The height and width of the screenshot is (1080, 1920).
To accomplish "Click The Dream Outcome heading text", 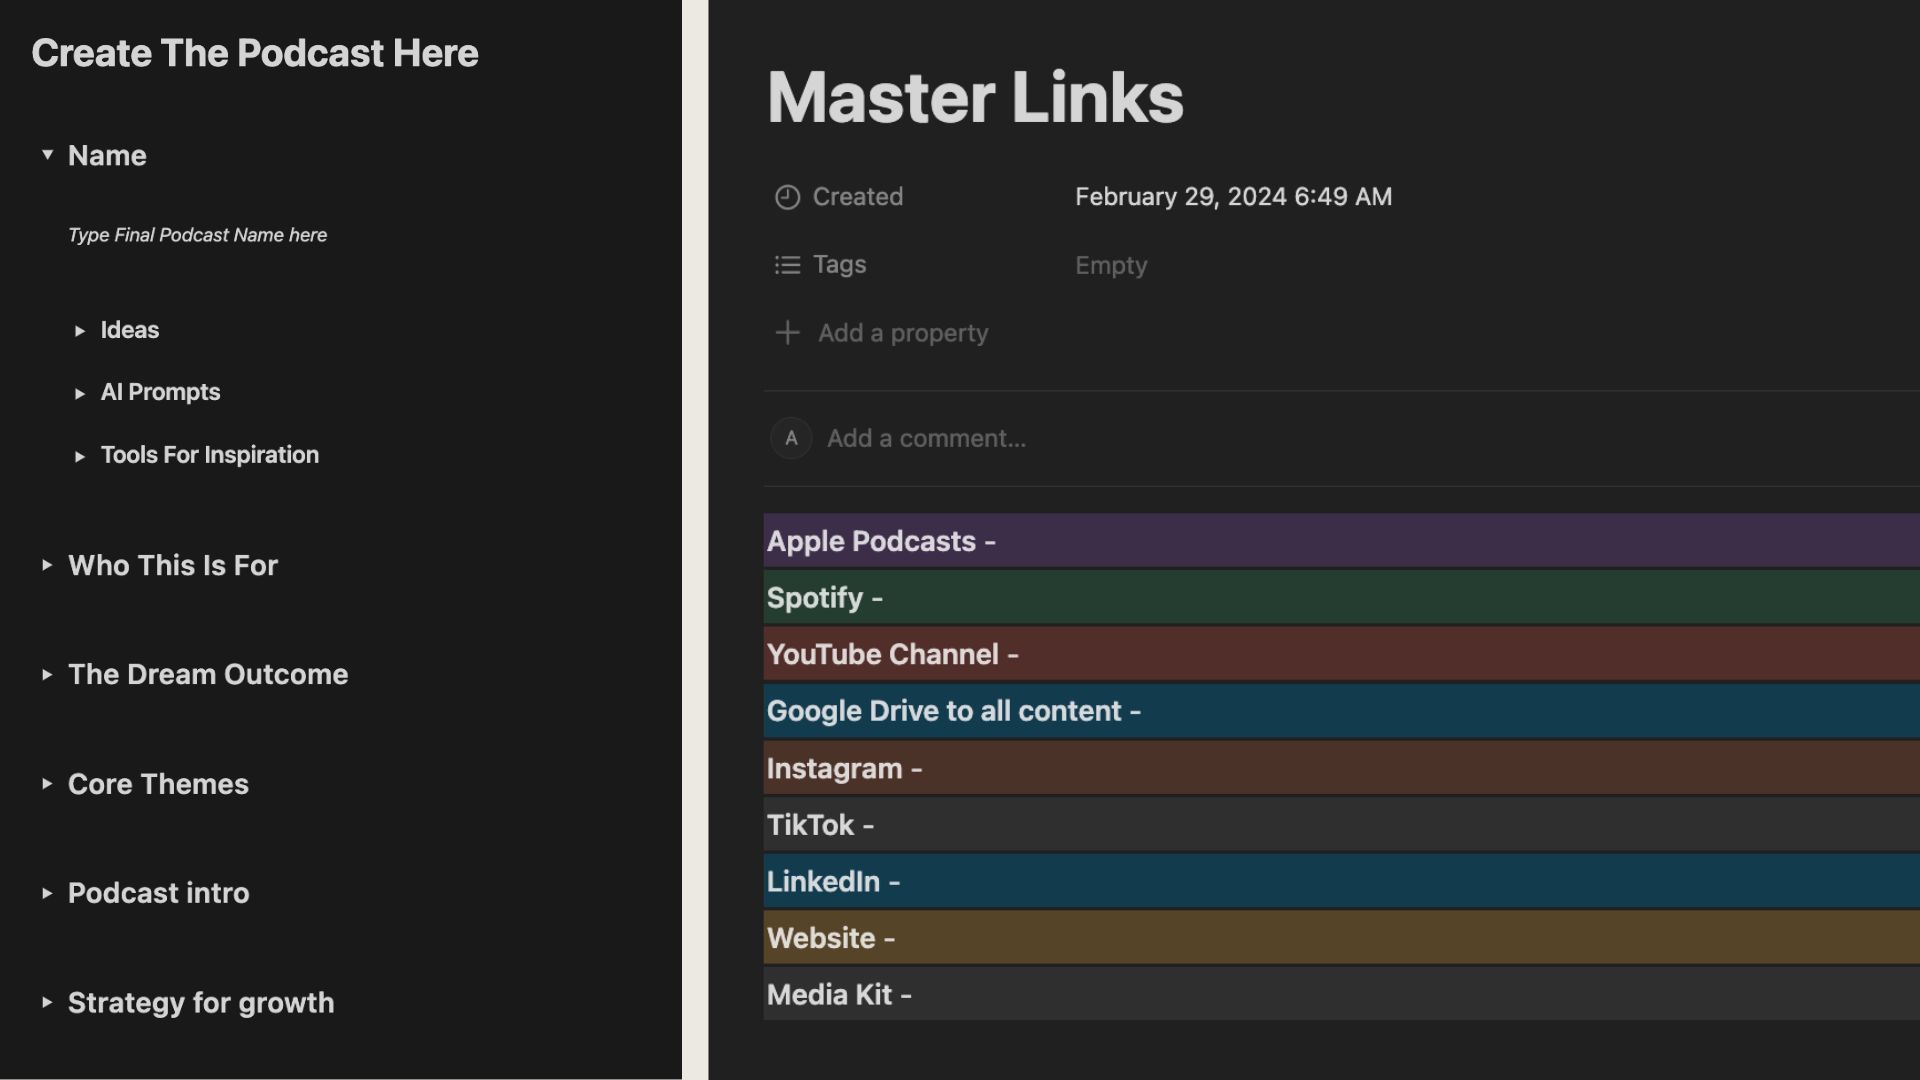I will click(208, 674).
